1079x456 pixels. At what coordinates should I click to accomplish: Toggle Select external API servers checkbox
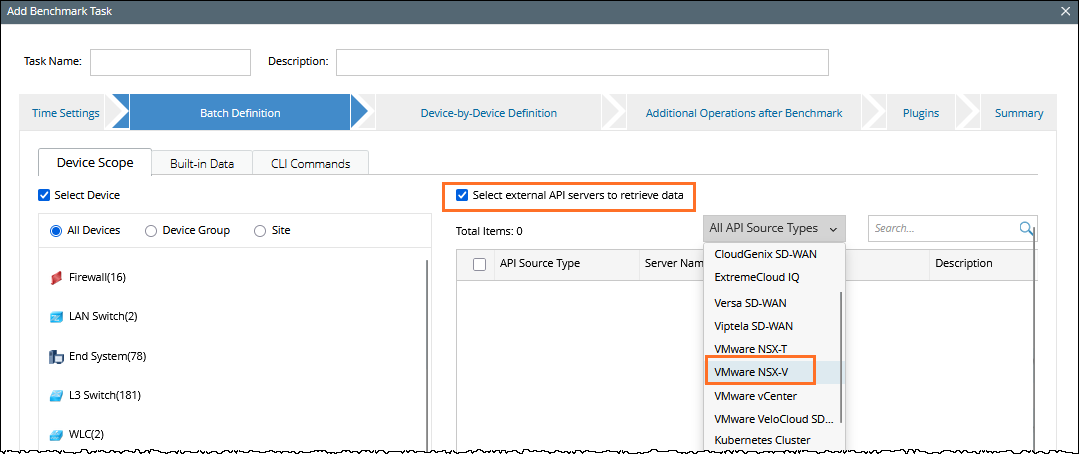click(x=461, y=195)
